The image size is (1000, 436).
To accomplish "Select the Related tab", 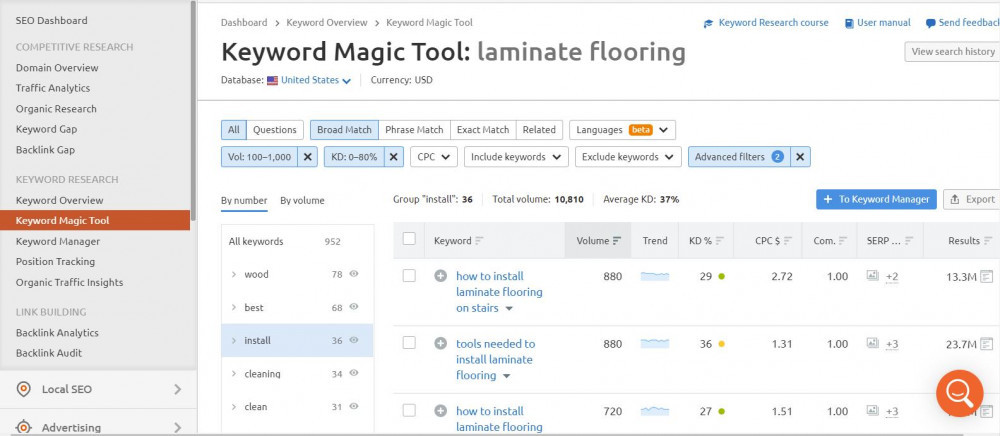I will (x=540, y=130).
